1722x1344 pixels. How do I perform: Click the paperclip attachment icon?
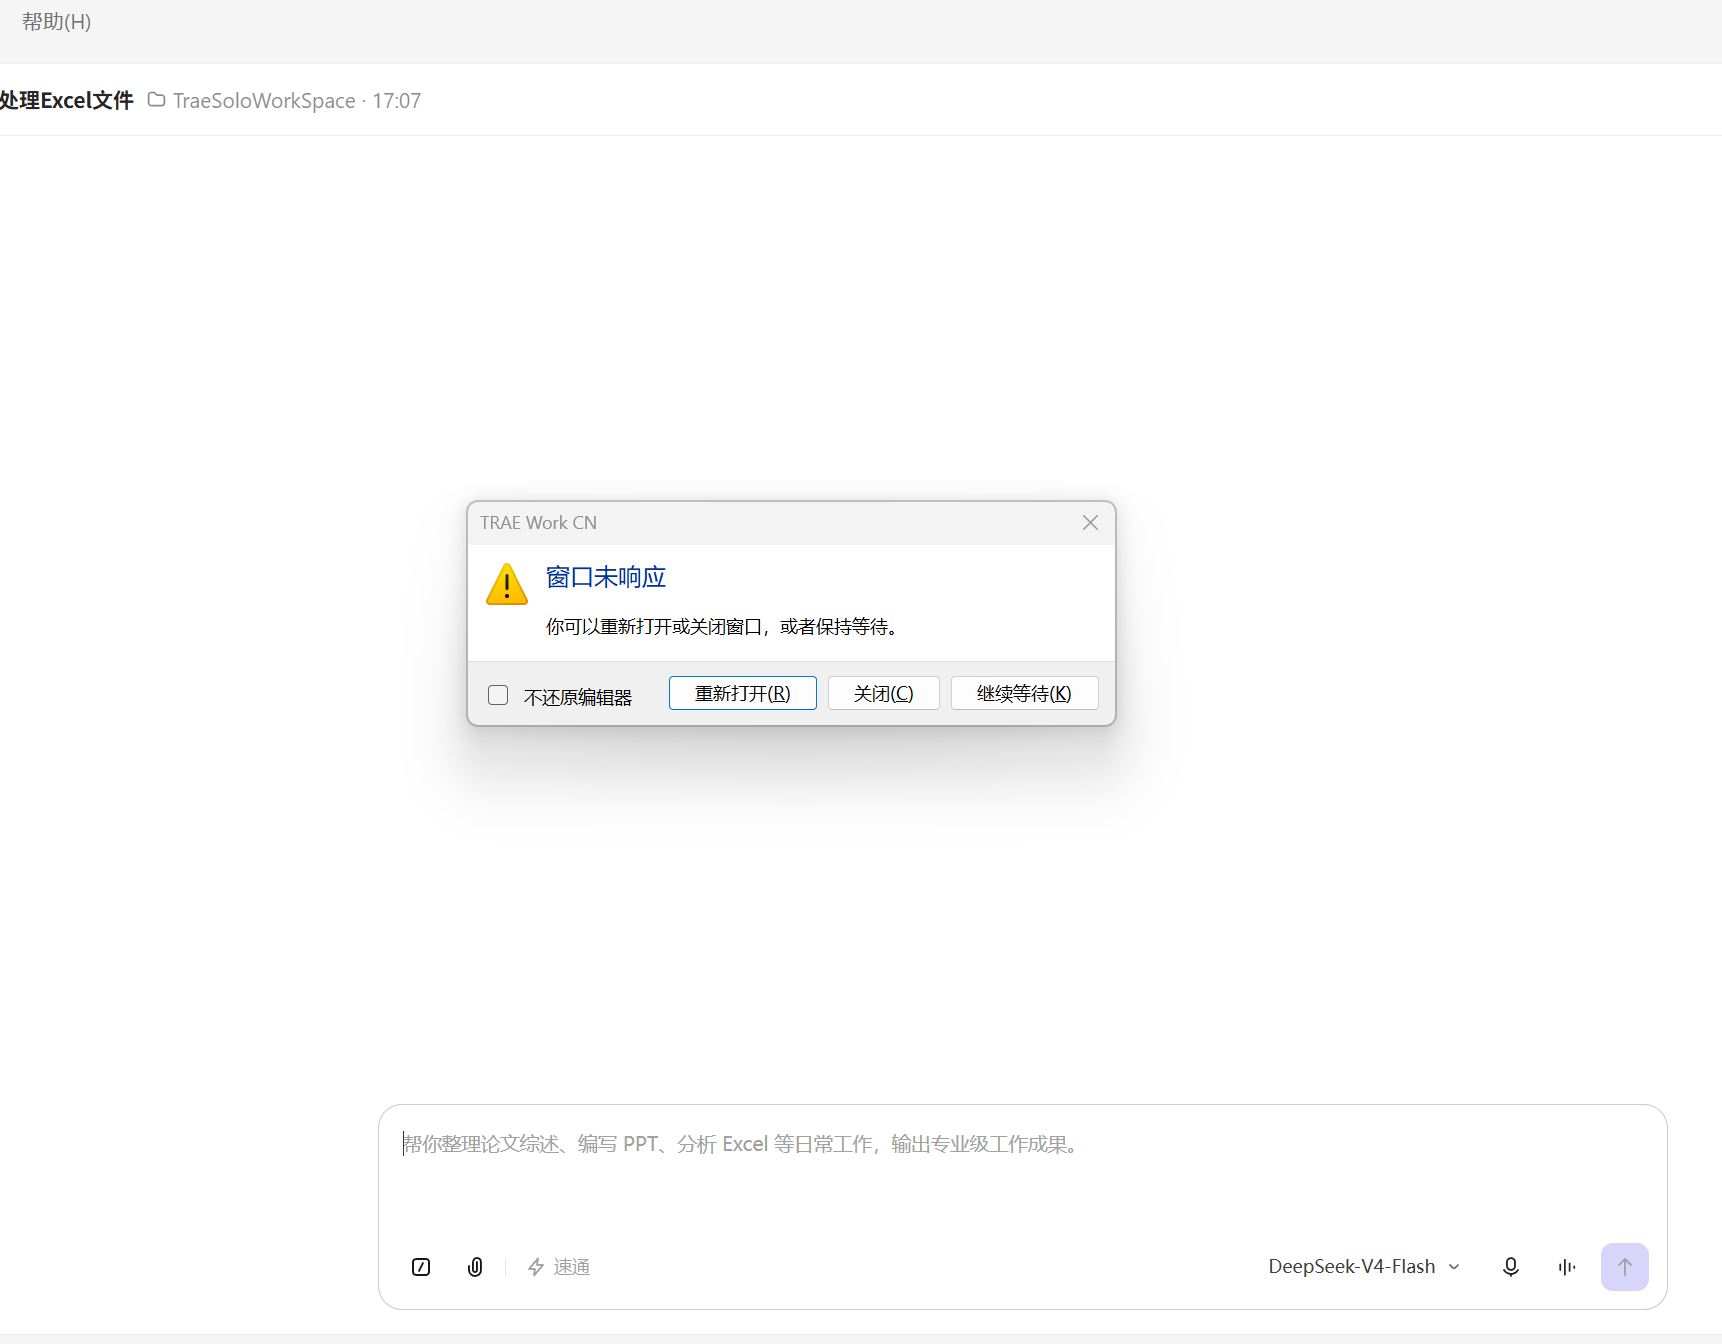click(x=475, y=1267)
